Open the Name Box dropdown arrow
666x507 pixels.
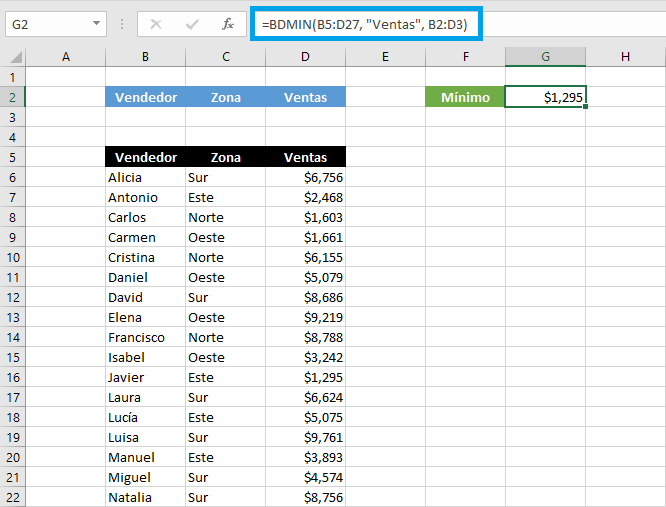click(x=96, y=24)
